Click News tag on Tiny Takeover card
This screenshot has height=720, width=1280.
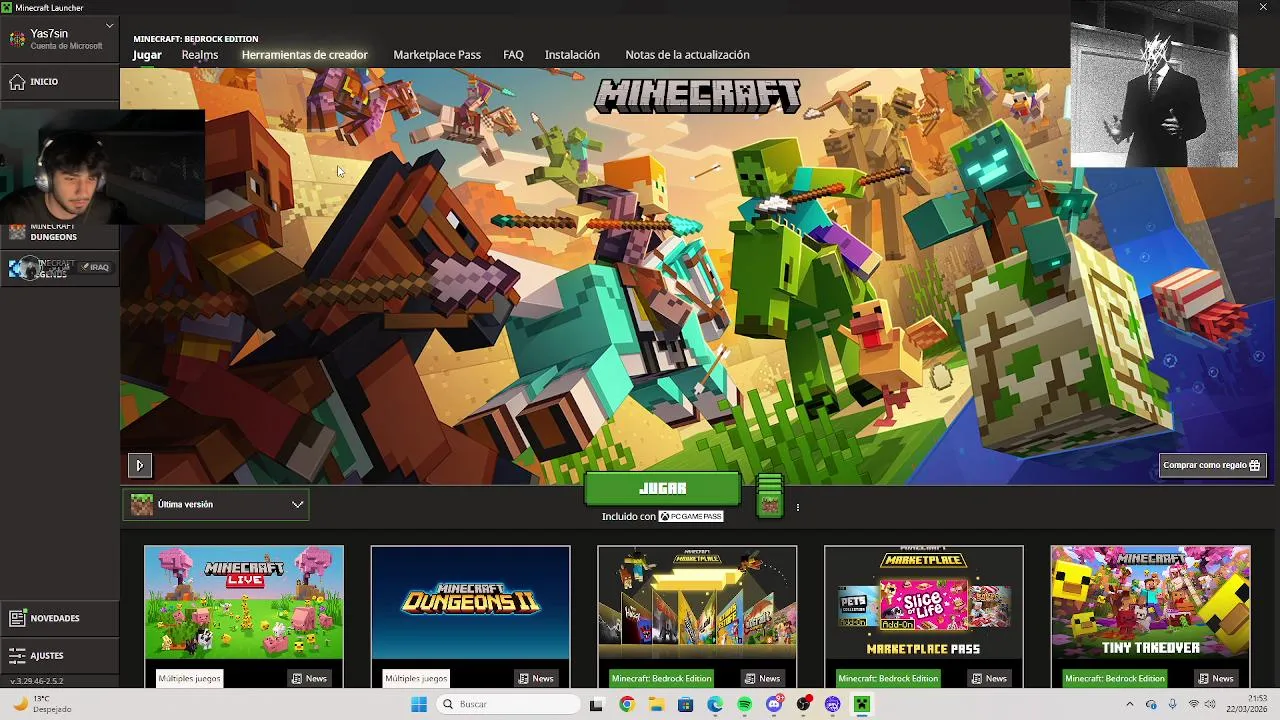click(1216, 678)
